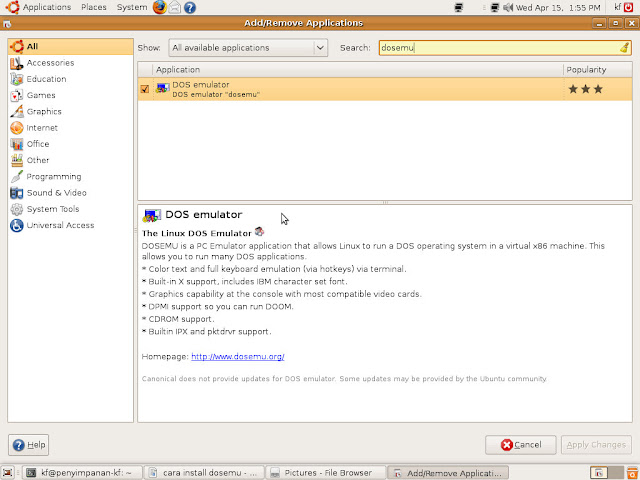The image size is (640, 480).
Task: Click the red power icon top right
Action: tap(628, 7)
